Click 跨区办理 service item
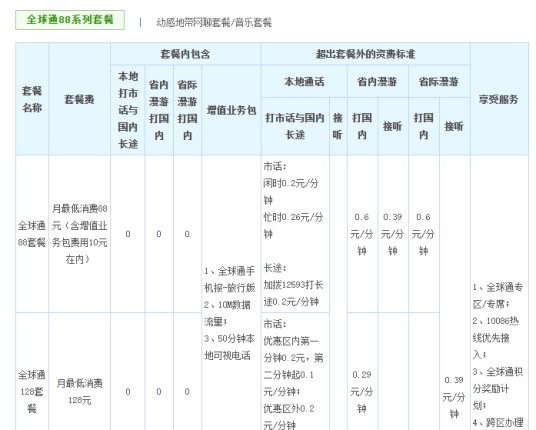 [498, 422]
